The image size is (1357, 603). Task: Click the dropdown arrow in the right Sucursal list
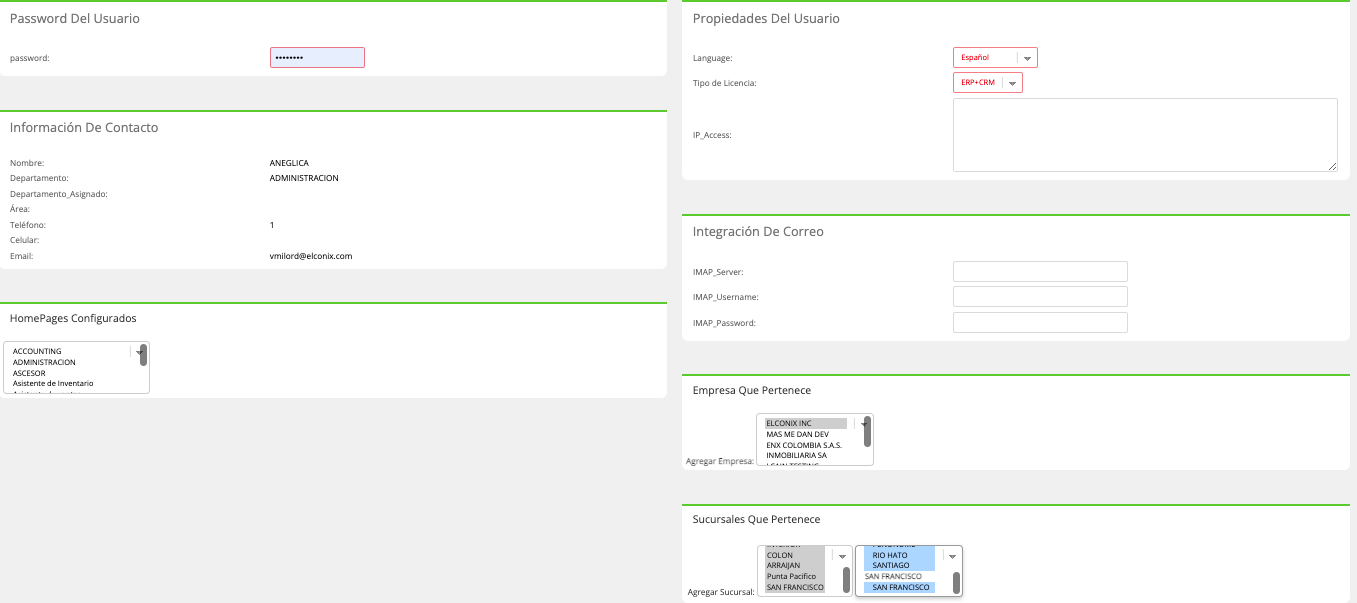[x=953, y=556]
